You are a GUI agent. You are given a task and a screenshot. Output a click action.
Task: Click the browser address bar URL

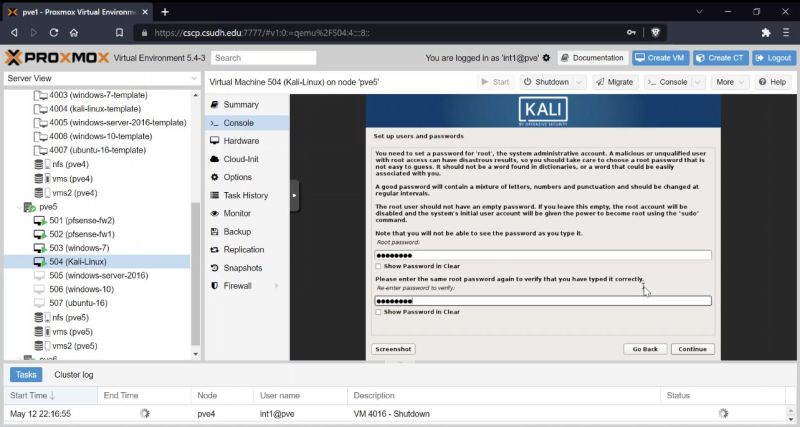[x=262, y=33]
